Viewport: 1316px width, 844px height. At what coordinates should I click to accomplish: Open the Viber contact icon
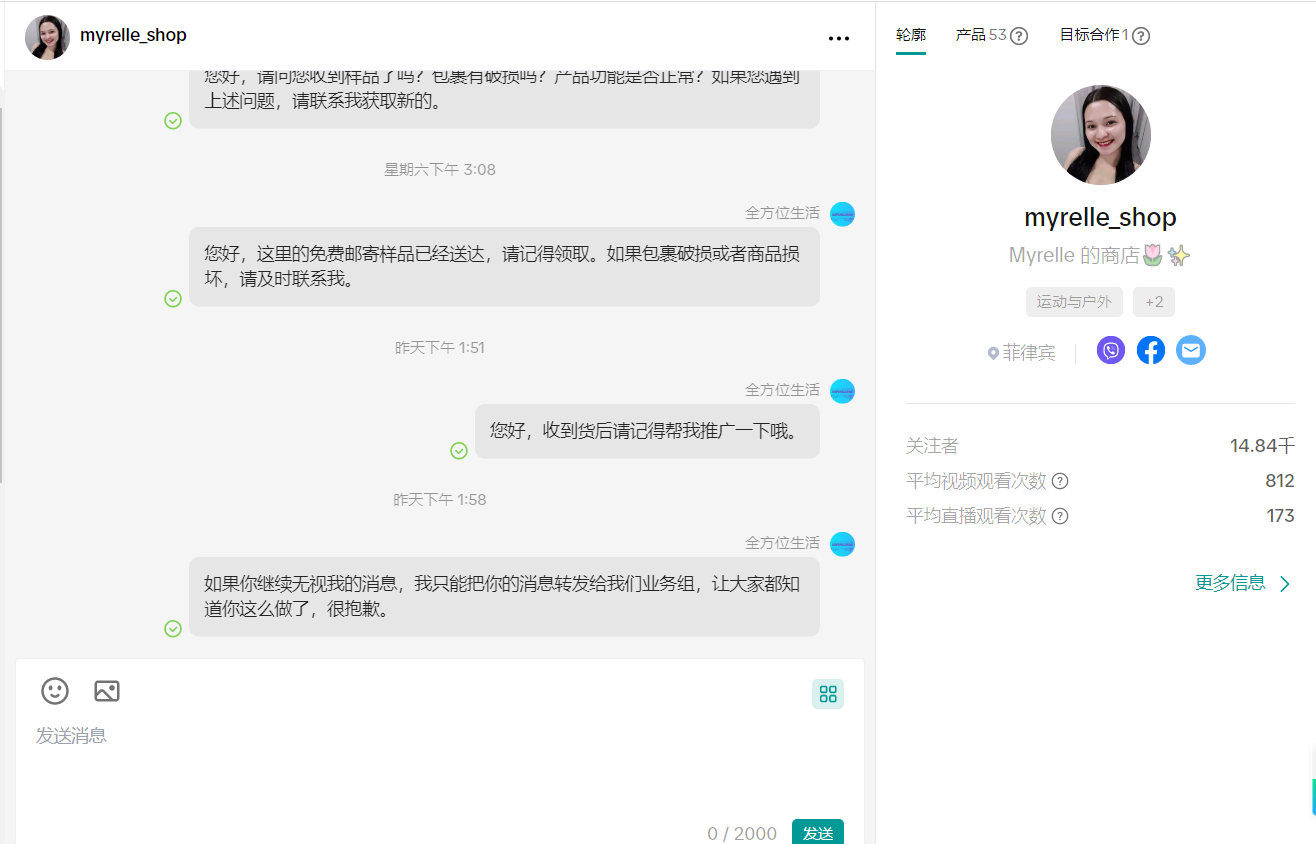point(1111,350)
